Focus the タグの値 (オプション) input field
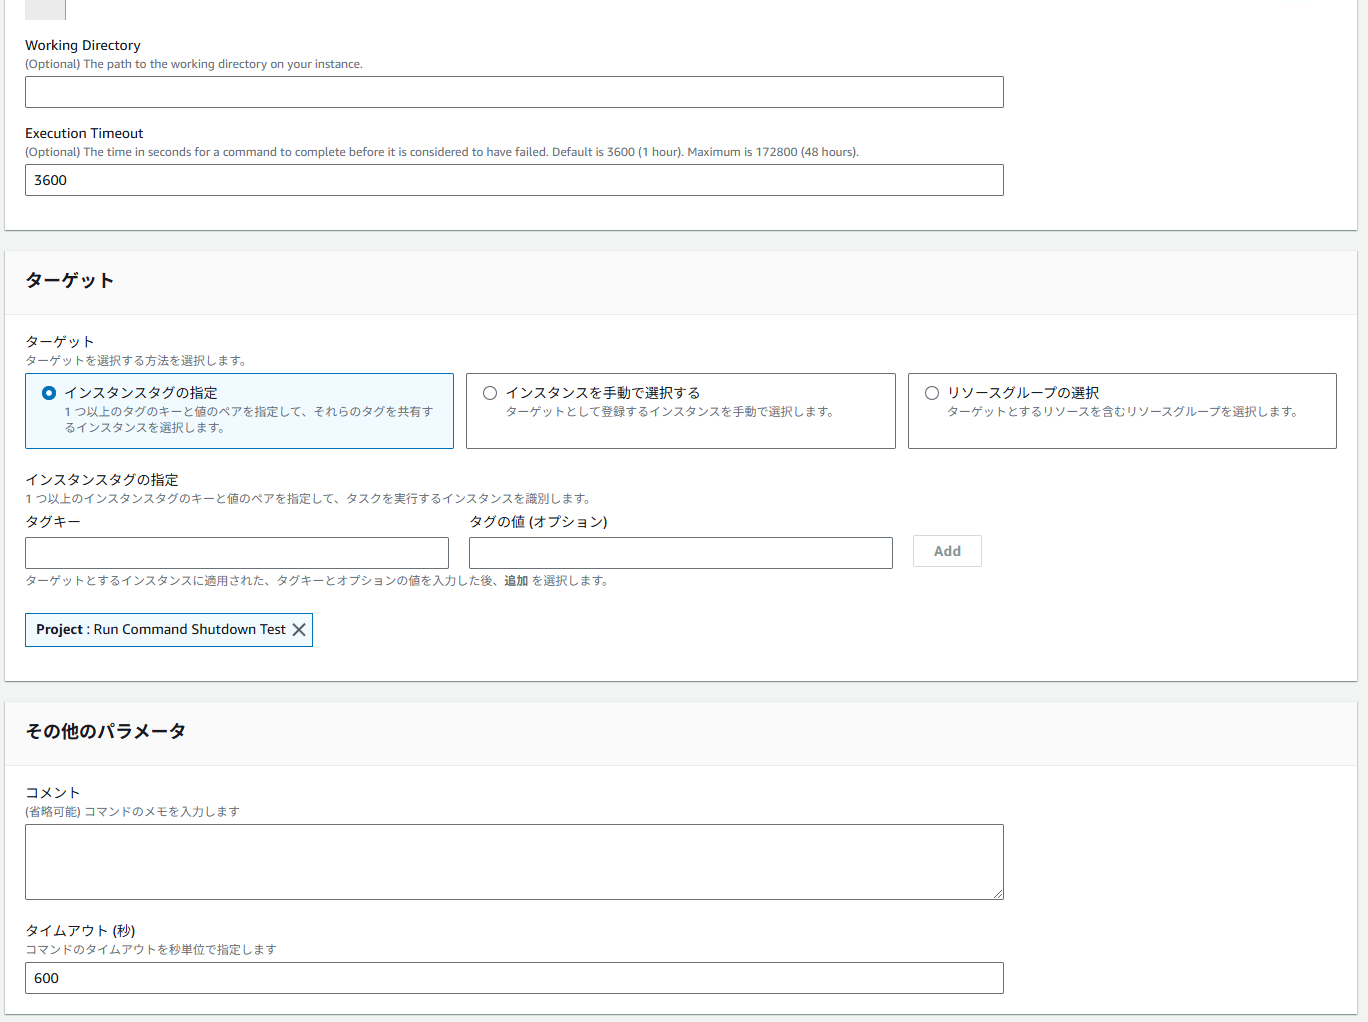1368x1022 pixels. [x=680, y=553]
